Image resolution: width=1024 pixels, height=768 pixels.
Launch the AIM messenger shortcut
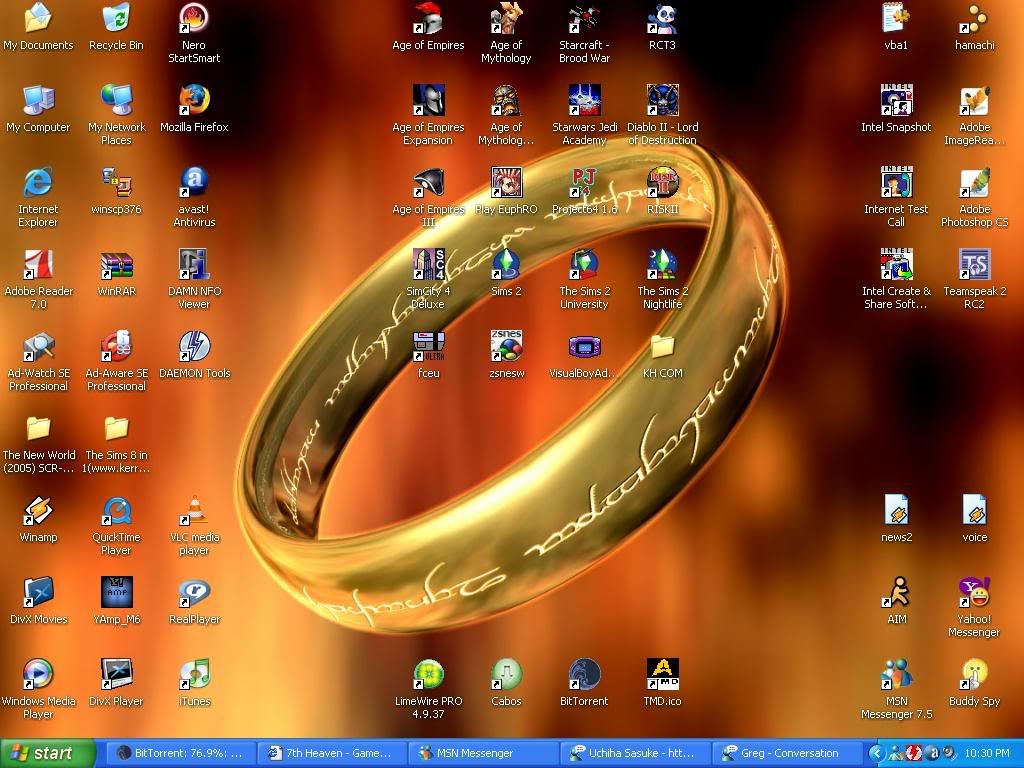pyautogui.click(x=896, y=593)
